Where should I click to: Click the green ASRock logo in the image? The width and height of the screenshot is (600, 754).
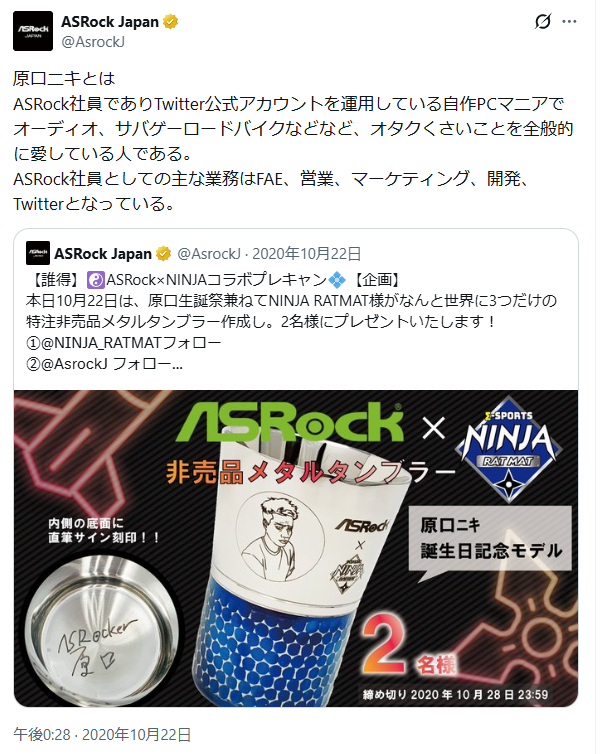click(x=289, y=422)
